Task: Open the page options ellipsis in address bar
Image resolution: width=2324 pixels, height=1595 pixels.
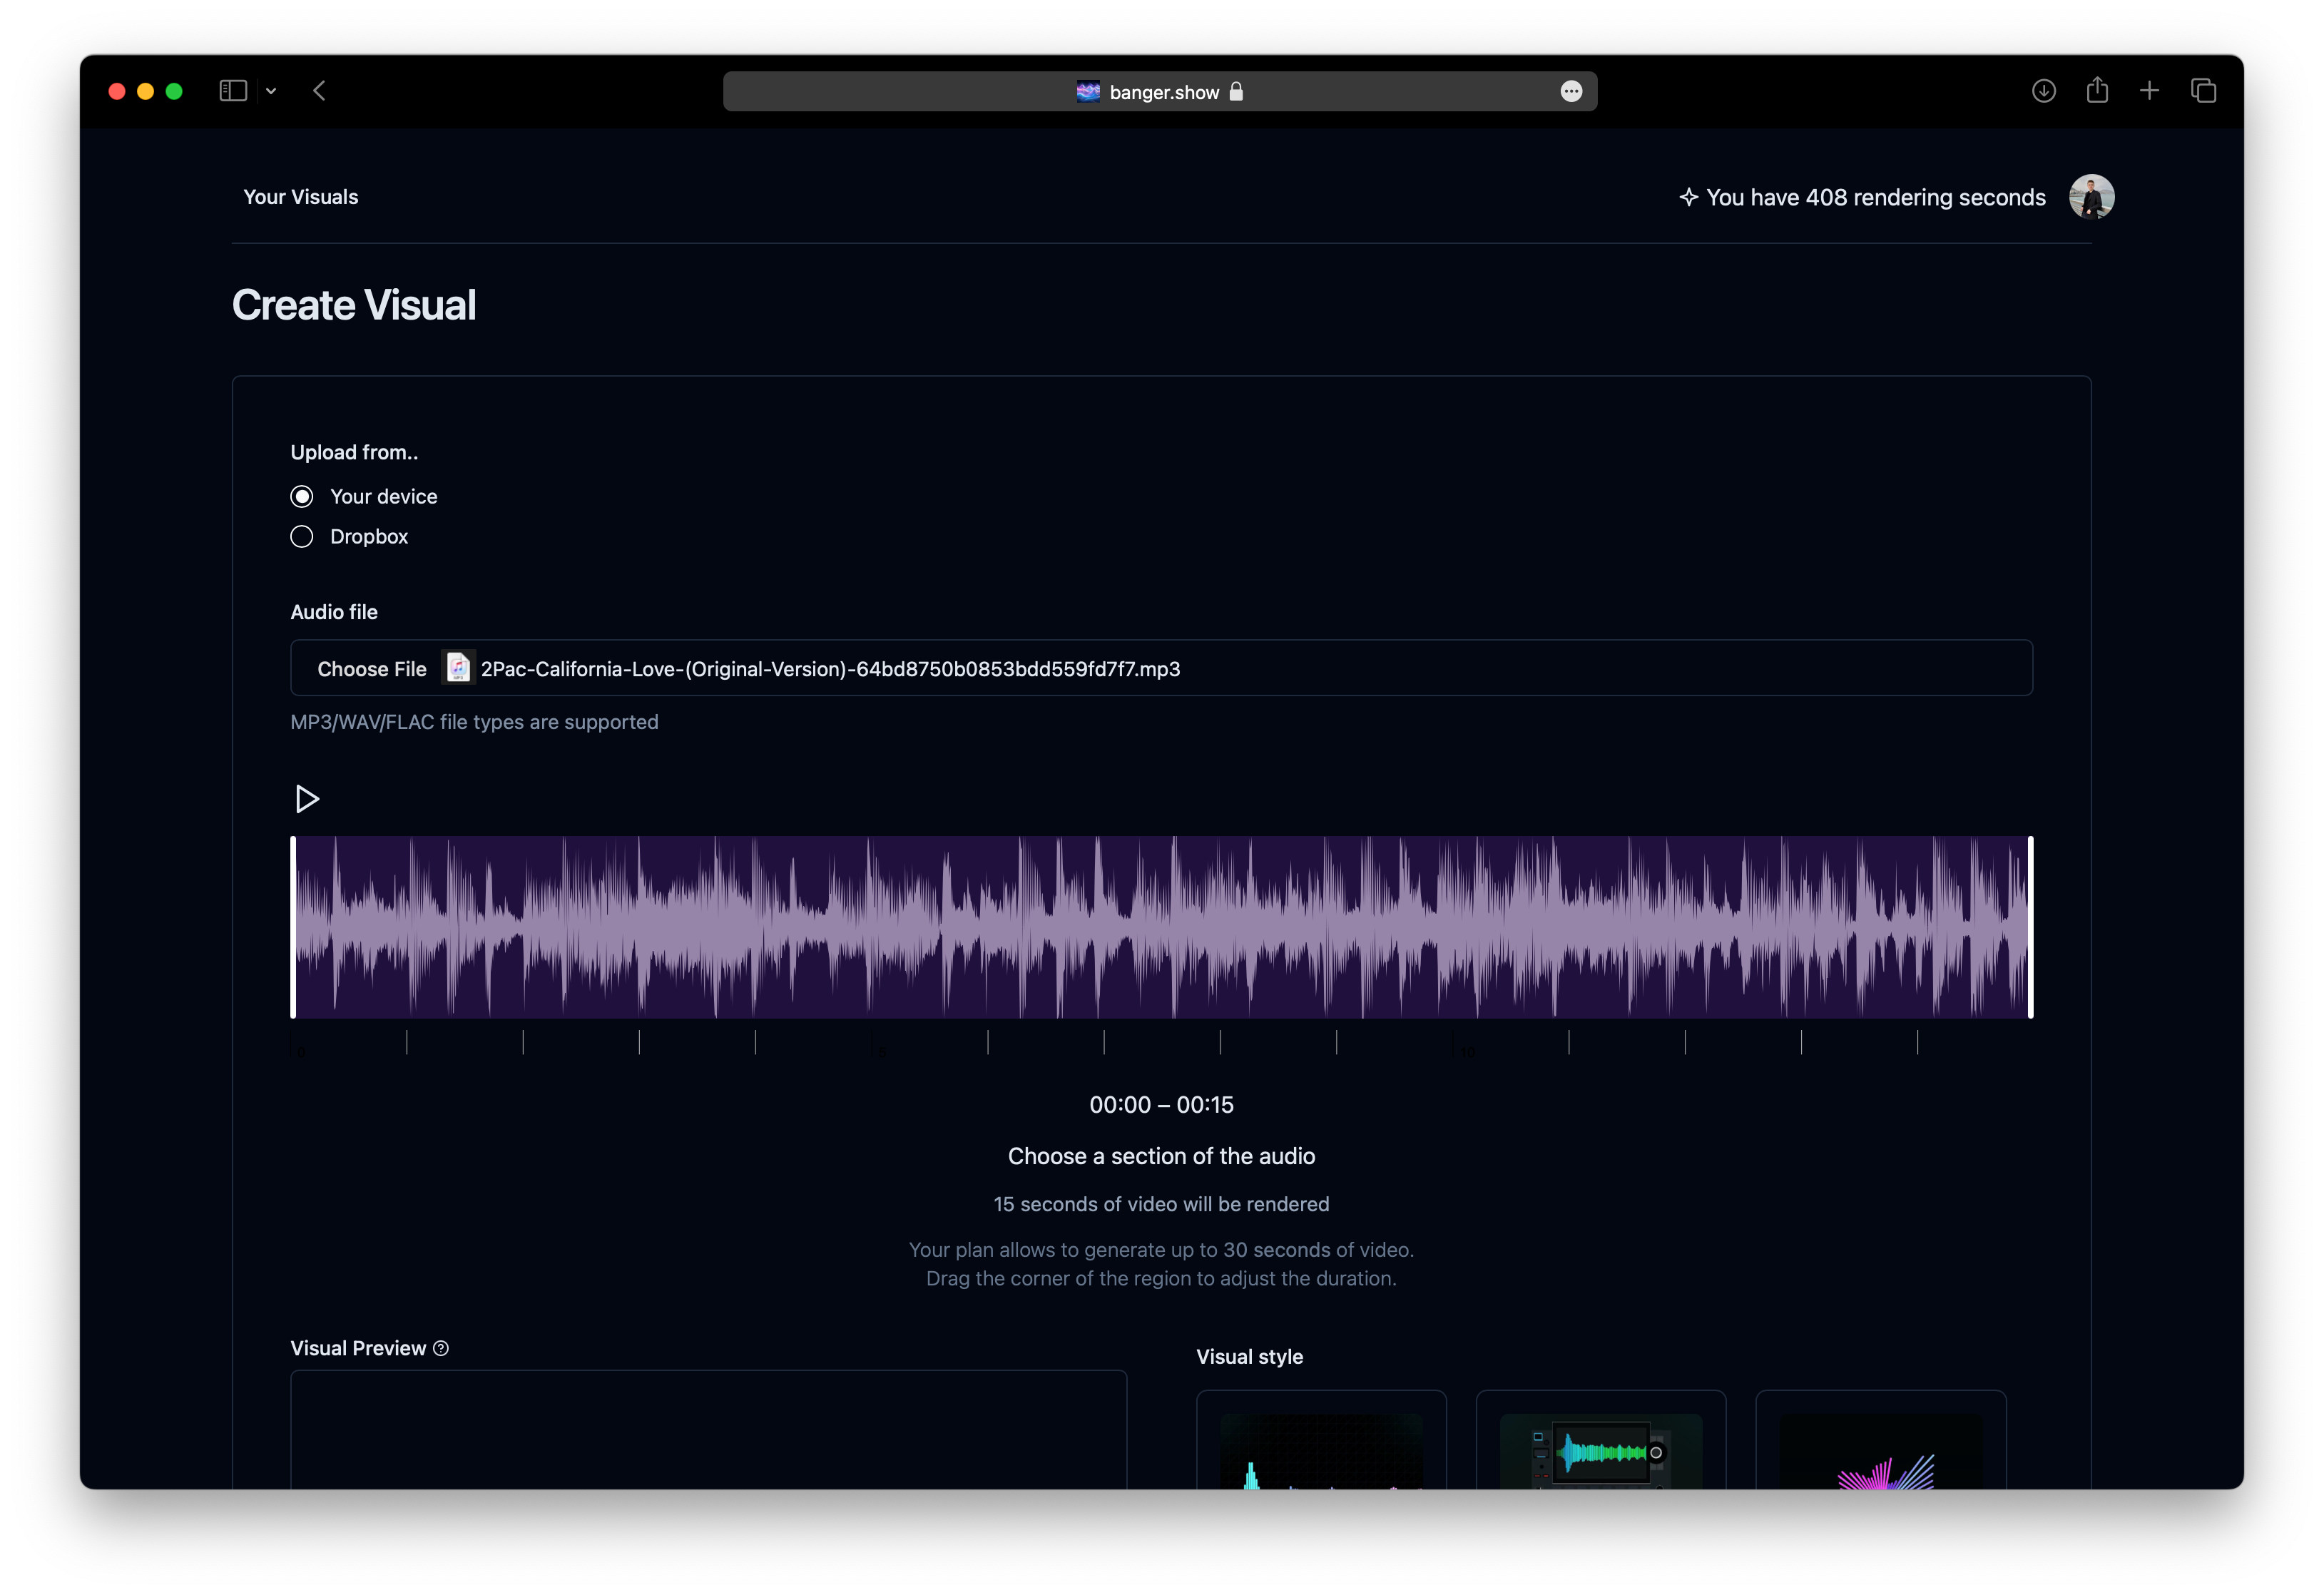Action: click(x=1571, y=91)
